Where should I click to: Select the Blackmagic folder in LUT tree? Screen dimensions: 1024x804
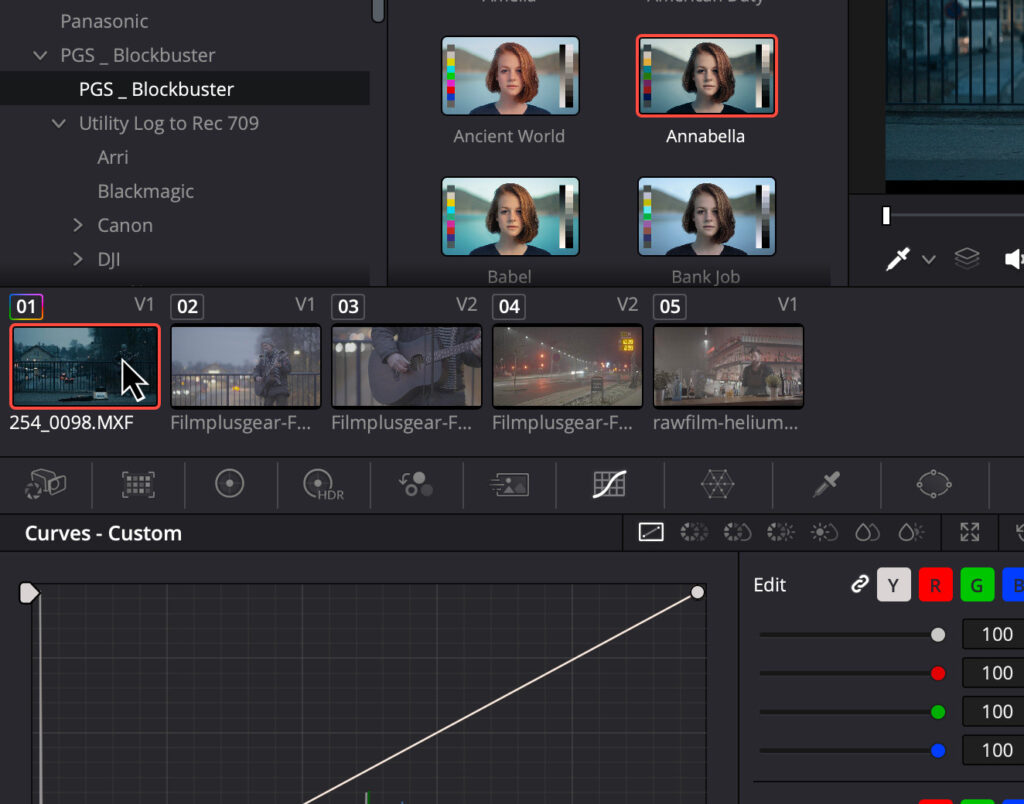click(145, 191)
